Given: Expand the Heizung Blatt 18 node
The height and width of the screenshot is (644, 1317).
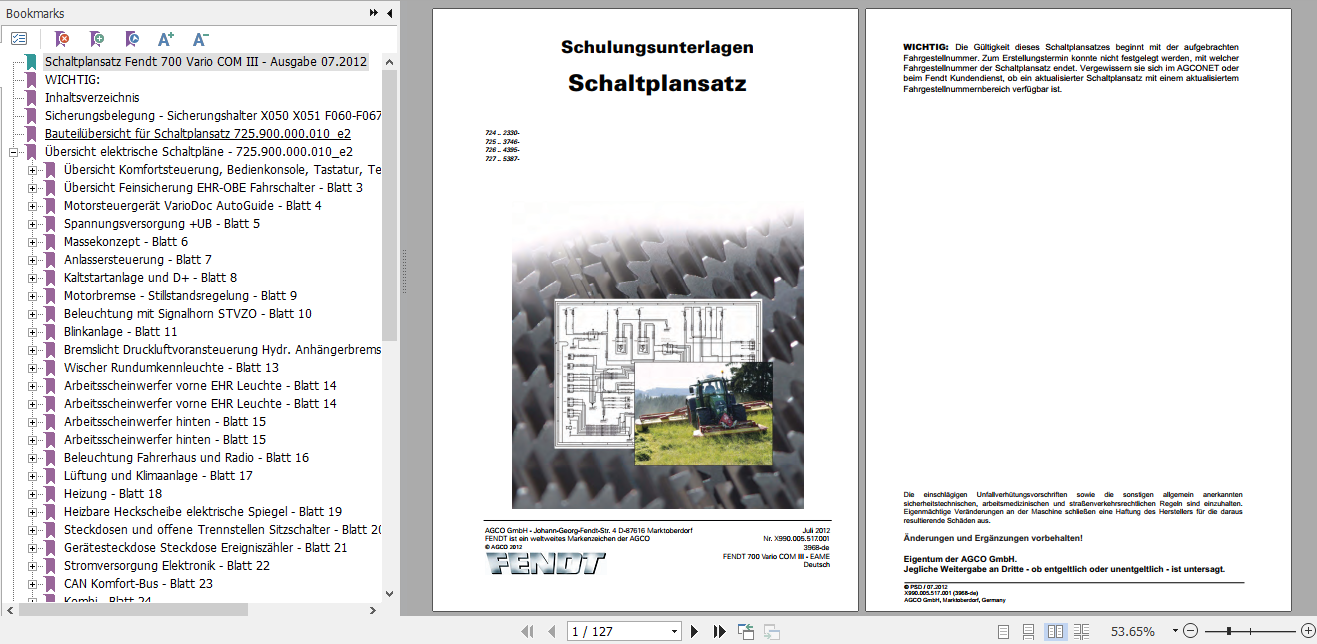Looking at the screenshot, I should 33,494.
